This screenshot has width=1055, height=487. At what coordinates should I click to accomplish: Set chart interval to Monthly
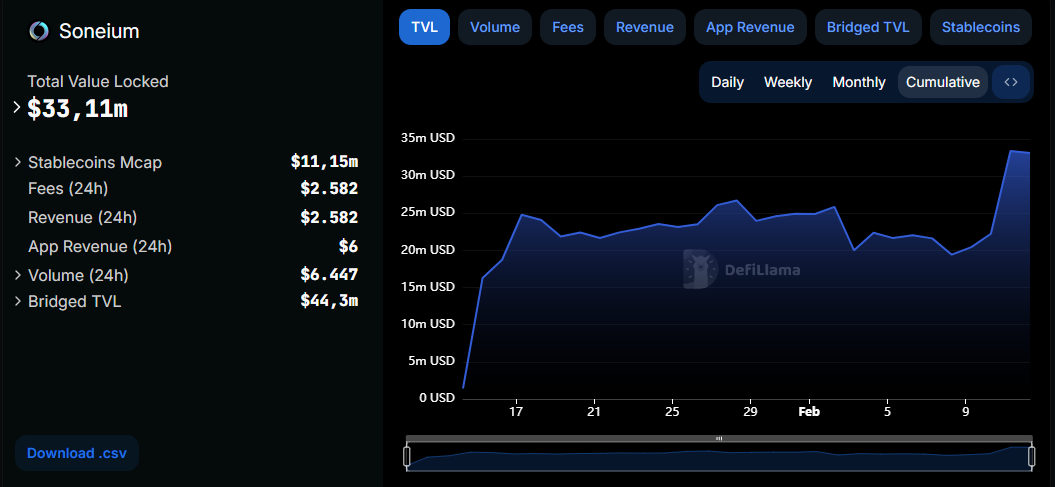coord(859,82)
